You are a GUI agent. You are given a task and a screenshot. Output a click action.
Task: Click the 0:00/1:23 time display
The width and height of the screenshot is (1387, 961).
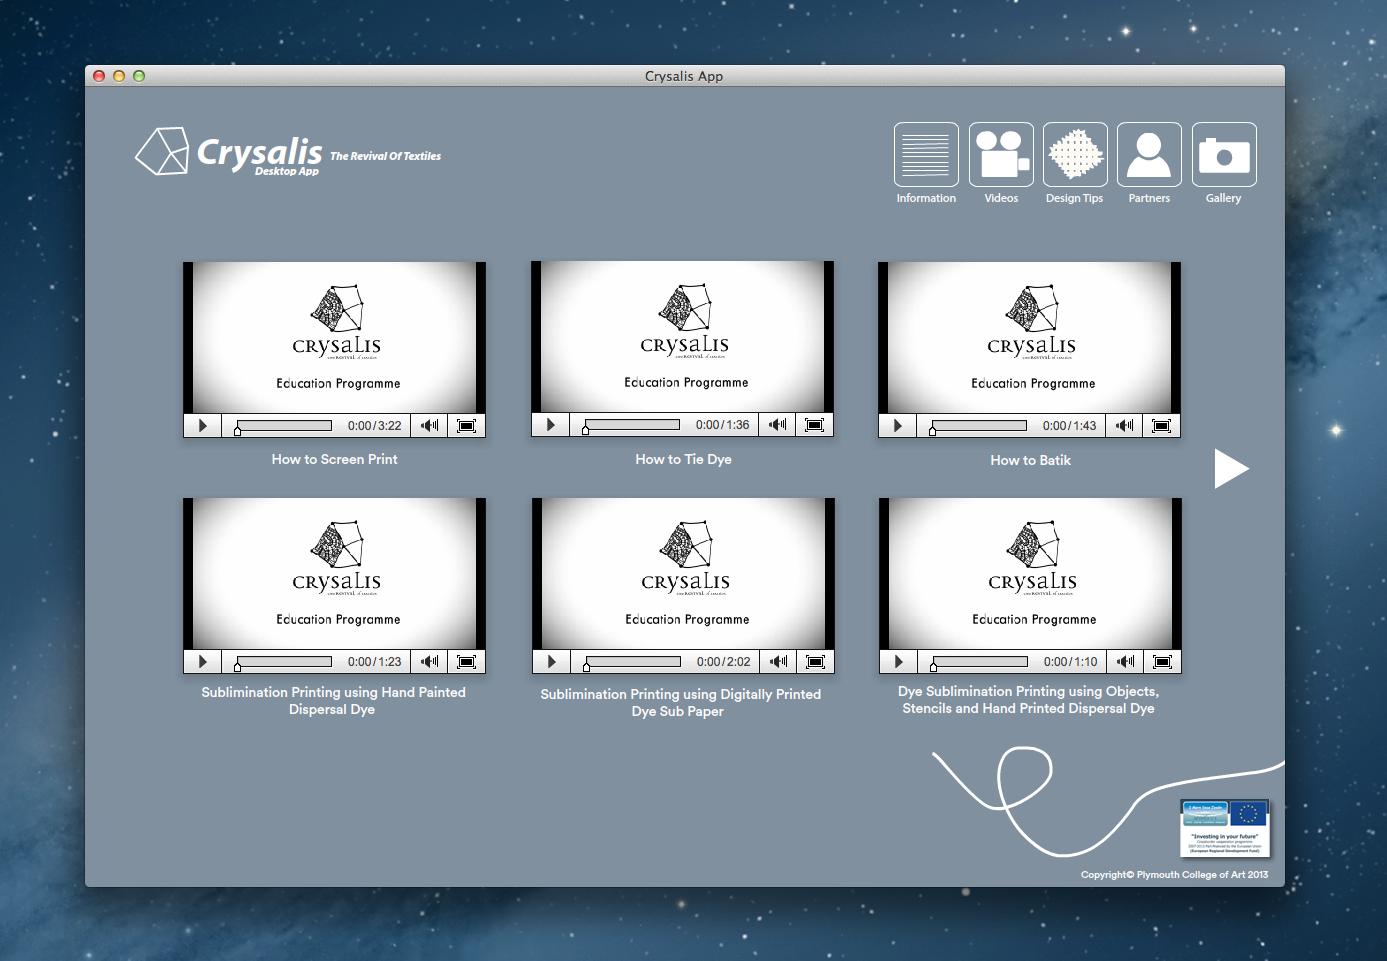(374, 662)
